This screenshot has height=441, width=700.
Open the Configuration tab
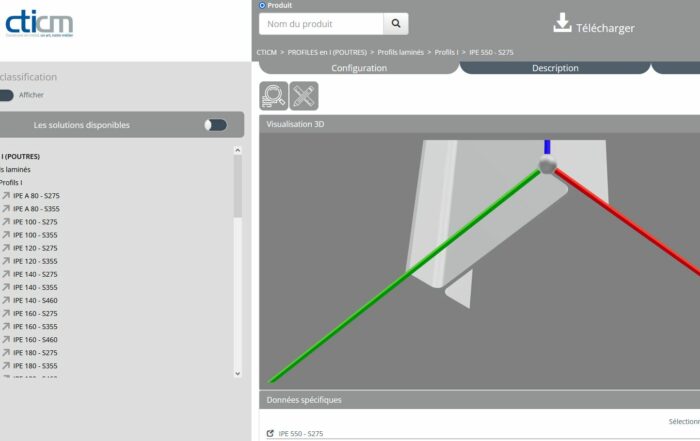[359, 68]
